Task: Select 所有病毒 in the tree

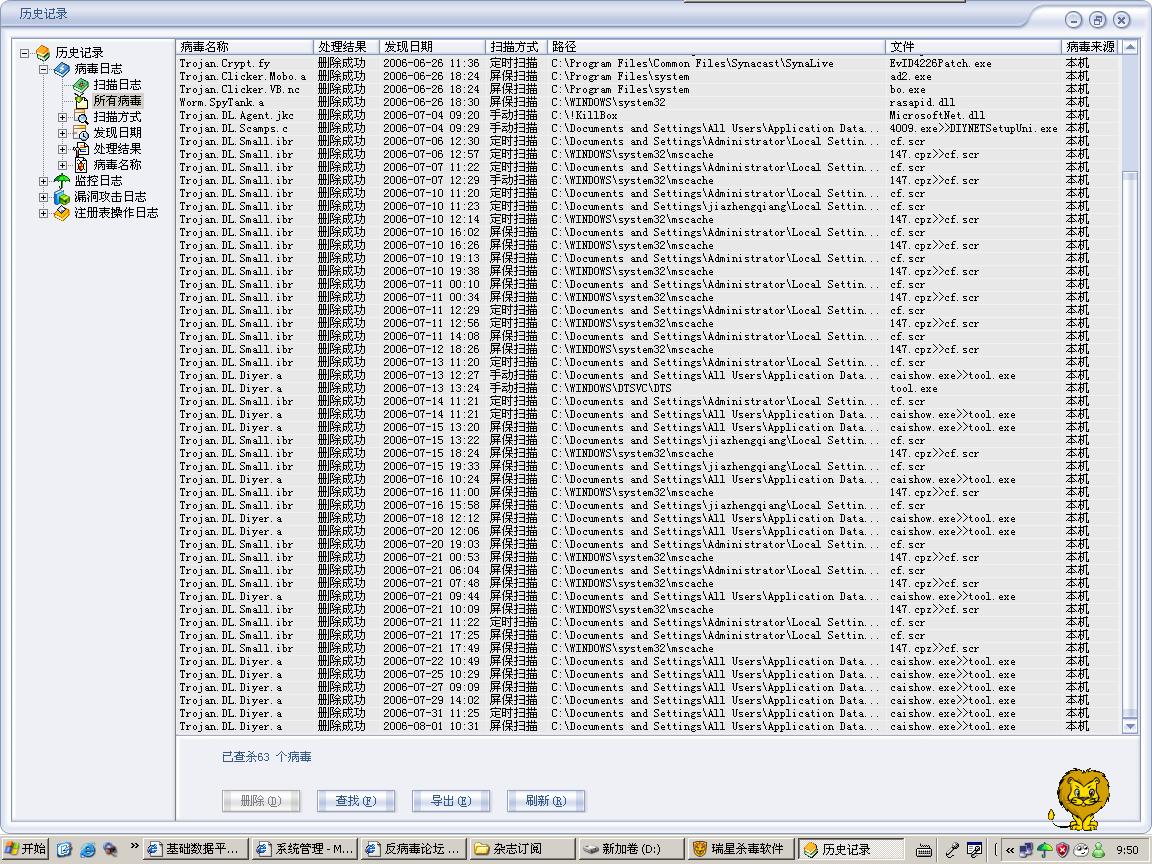Action: click(x=117, y=101)
